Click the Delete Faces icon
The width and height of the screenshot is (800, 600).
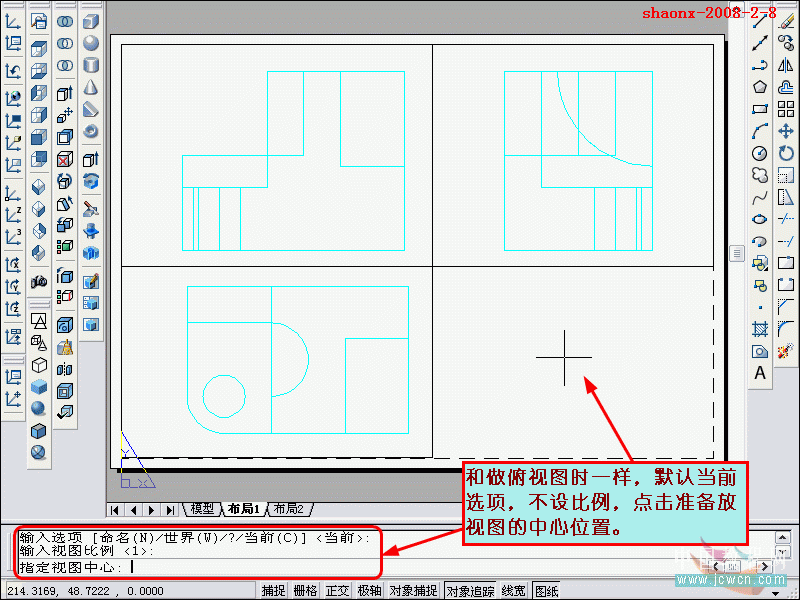coord(65,160)
